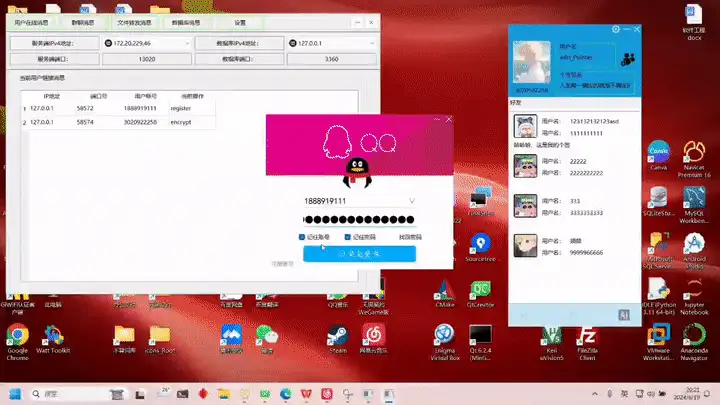
Task: Click the blue secure login button
Action: click(x=360, y=253)
